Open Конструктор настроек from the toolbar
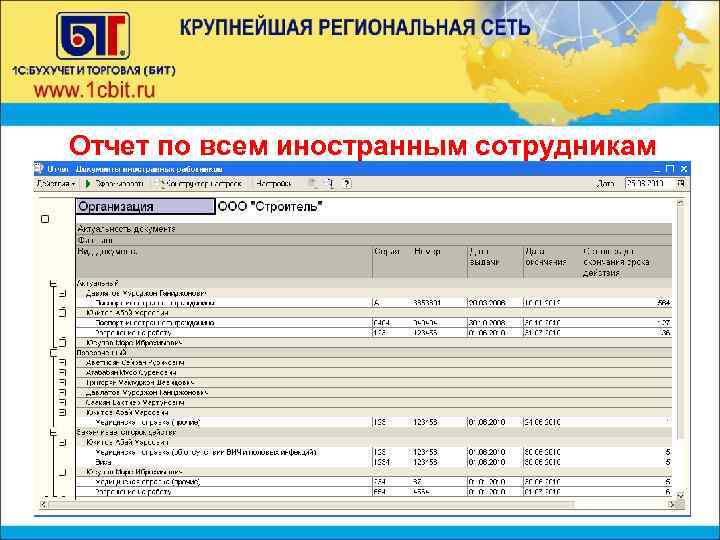The height and width of the screenshot is (540, 720). 201,184
